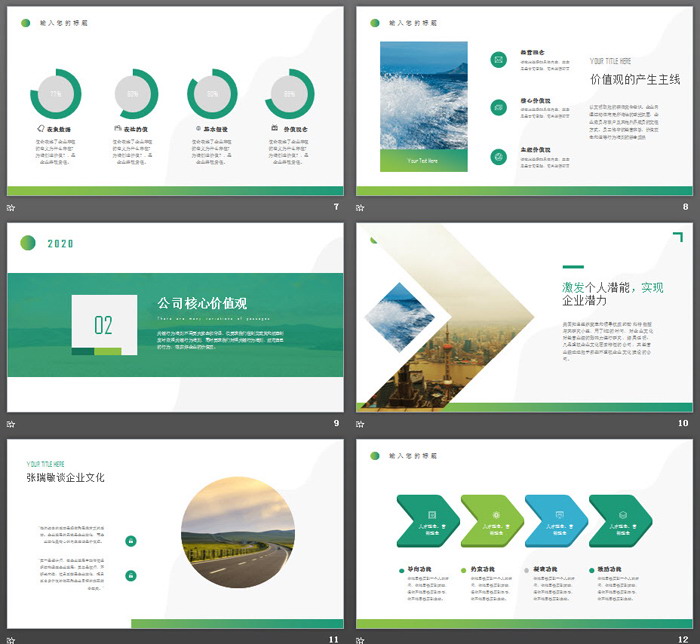
Task: Click the white 02 box on slide 9
Action: pos(103,323)
